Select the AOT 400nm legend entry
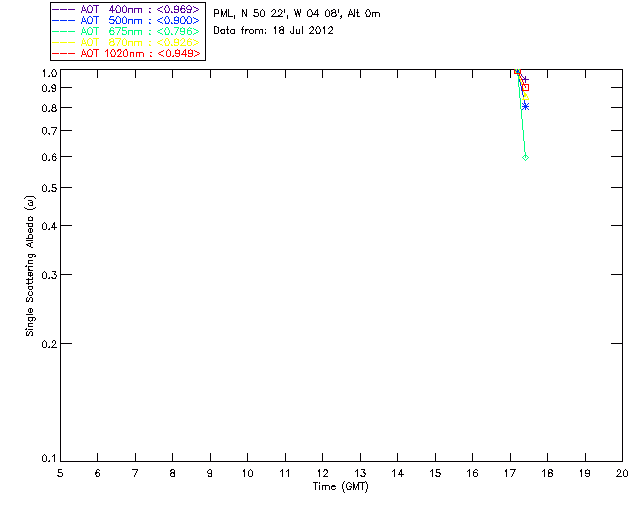640x512 pixels. (126, 9)
